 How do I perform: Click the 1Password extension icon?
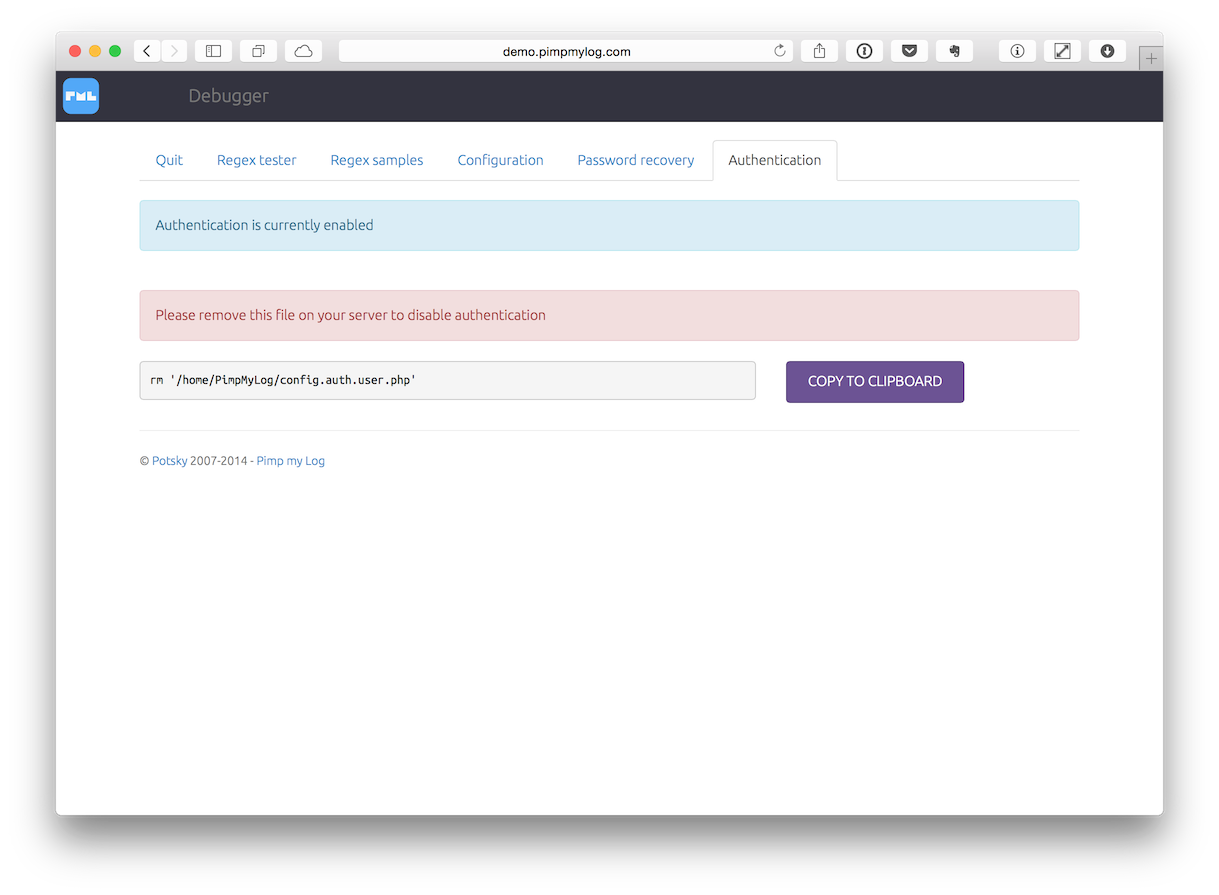point(864,51)
